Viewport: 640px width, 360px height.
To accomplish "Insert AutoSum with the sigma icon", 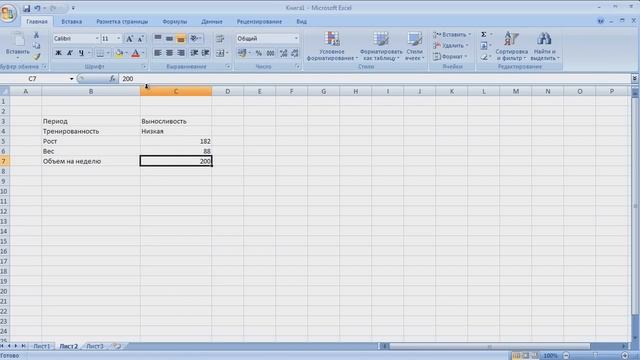I will (x=484, y=35).
